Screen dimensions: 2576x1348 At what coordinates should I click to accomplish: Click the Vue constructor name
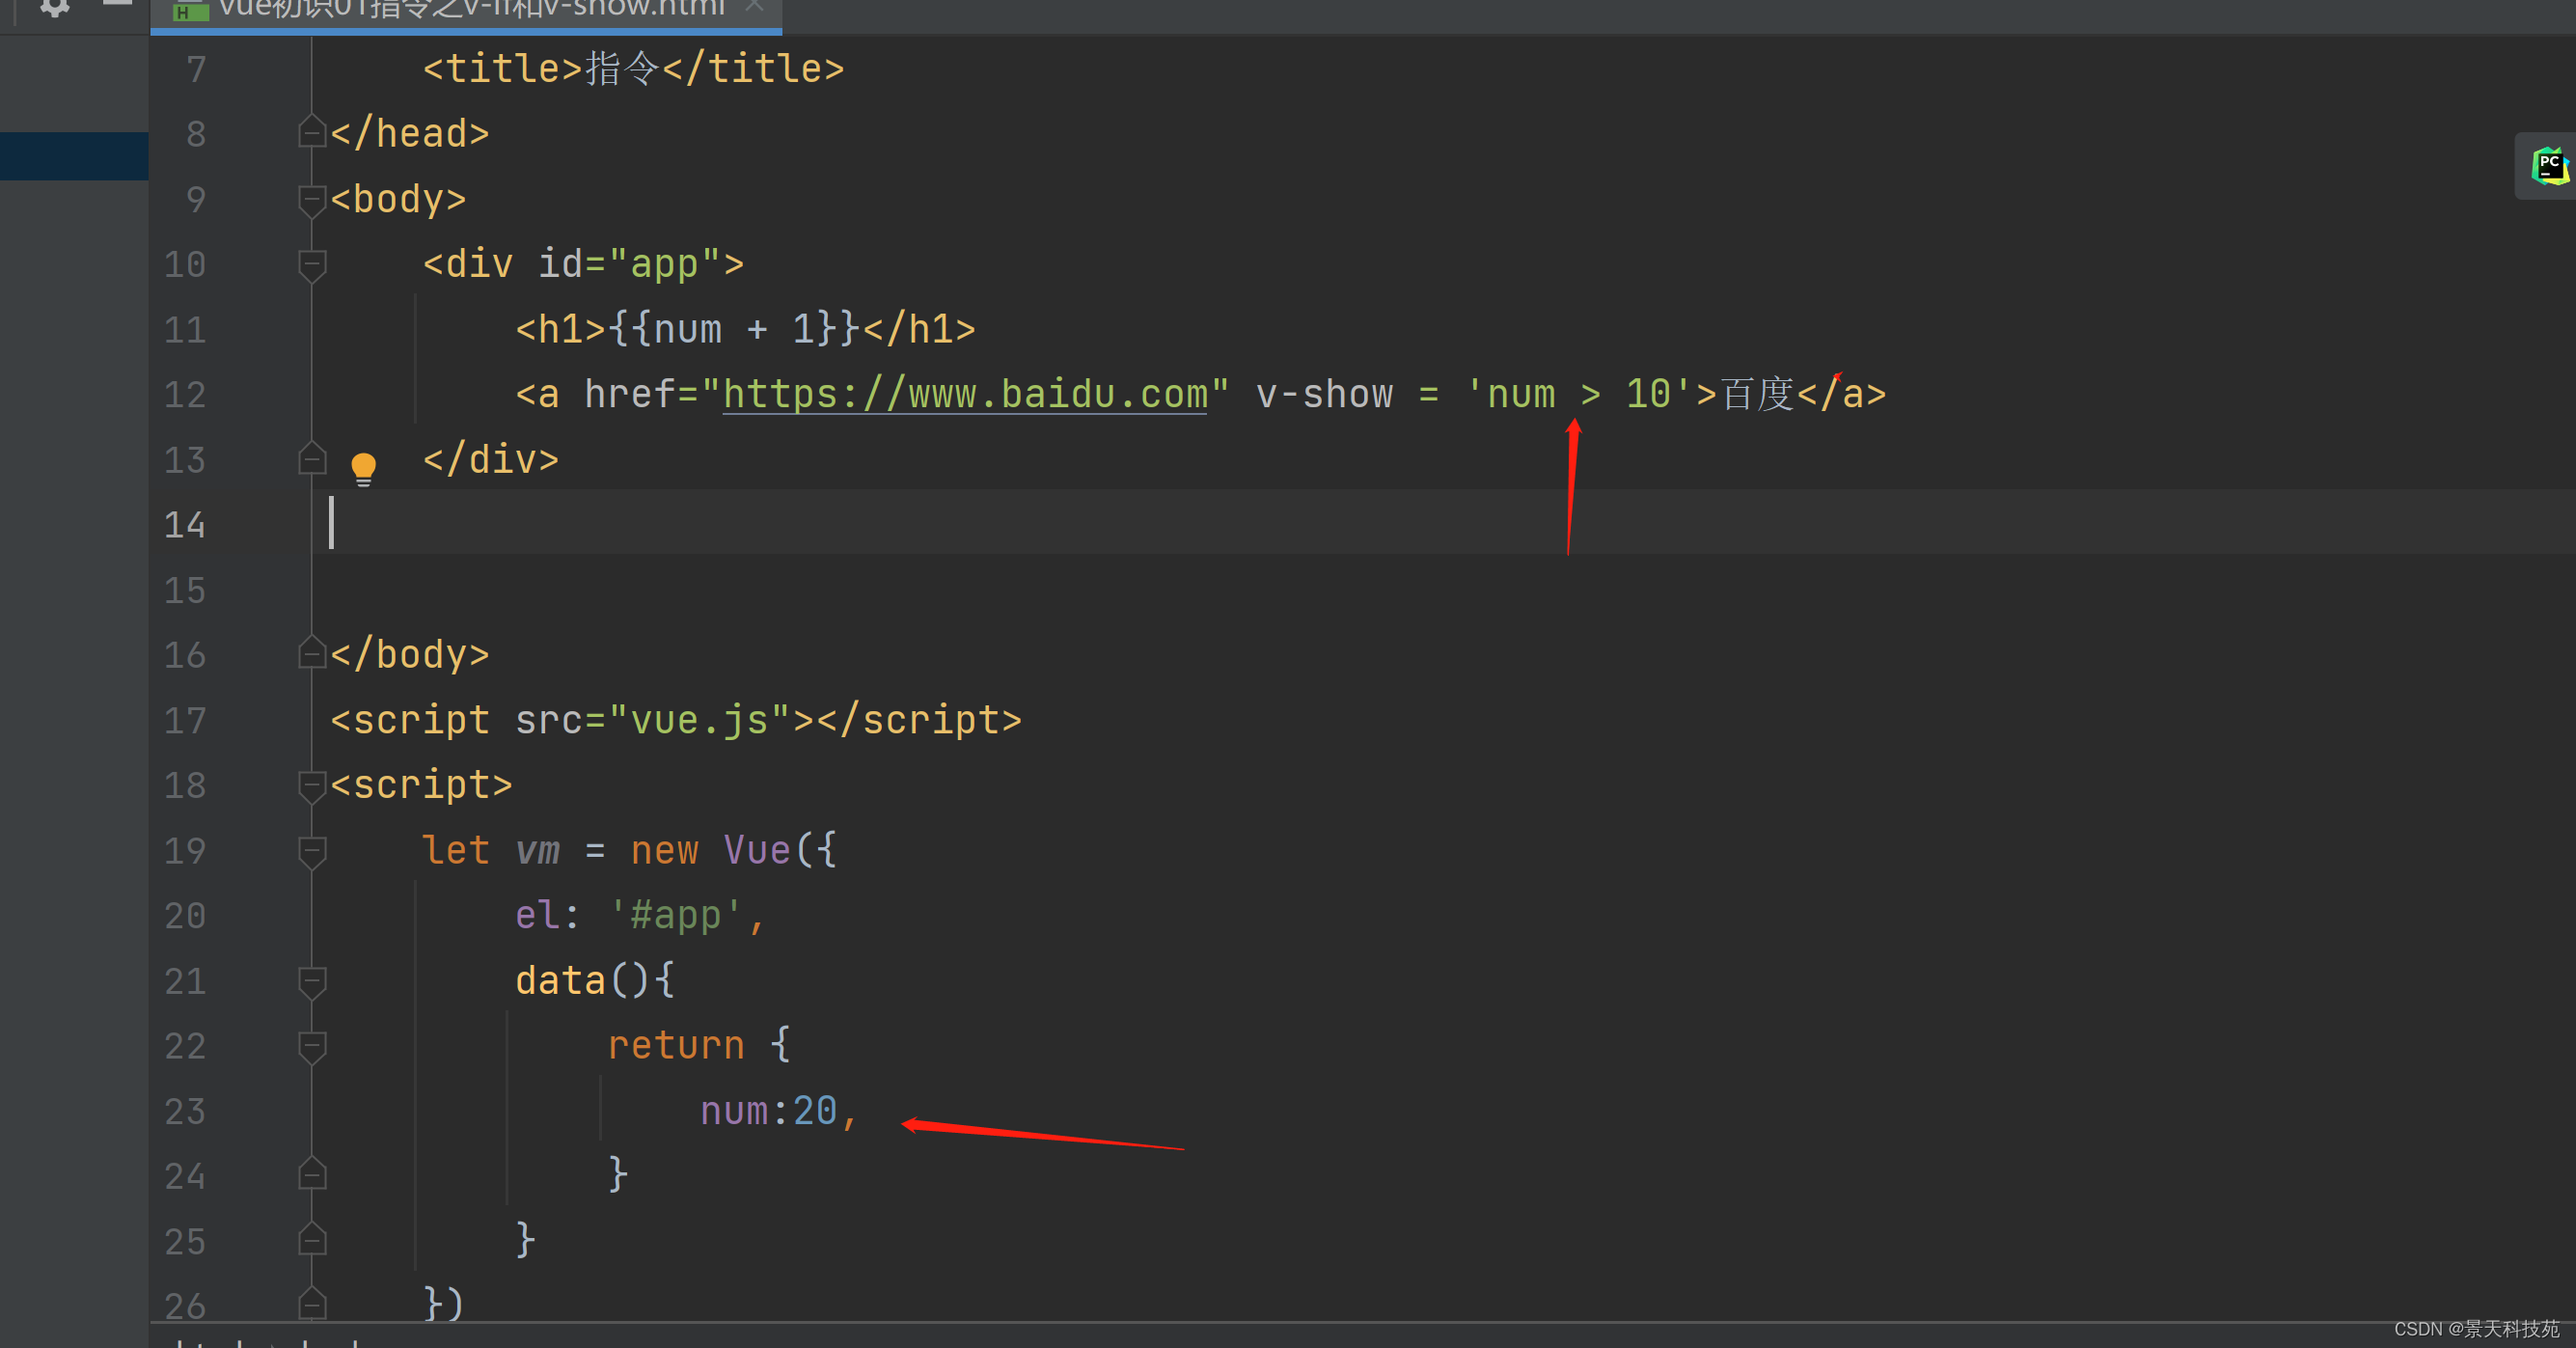tap(757, 850)
